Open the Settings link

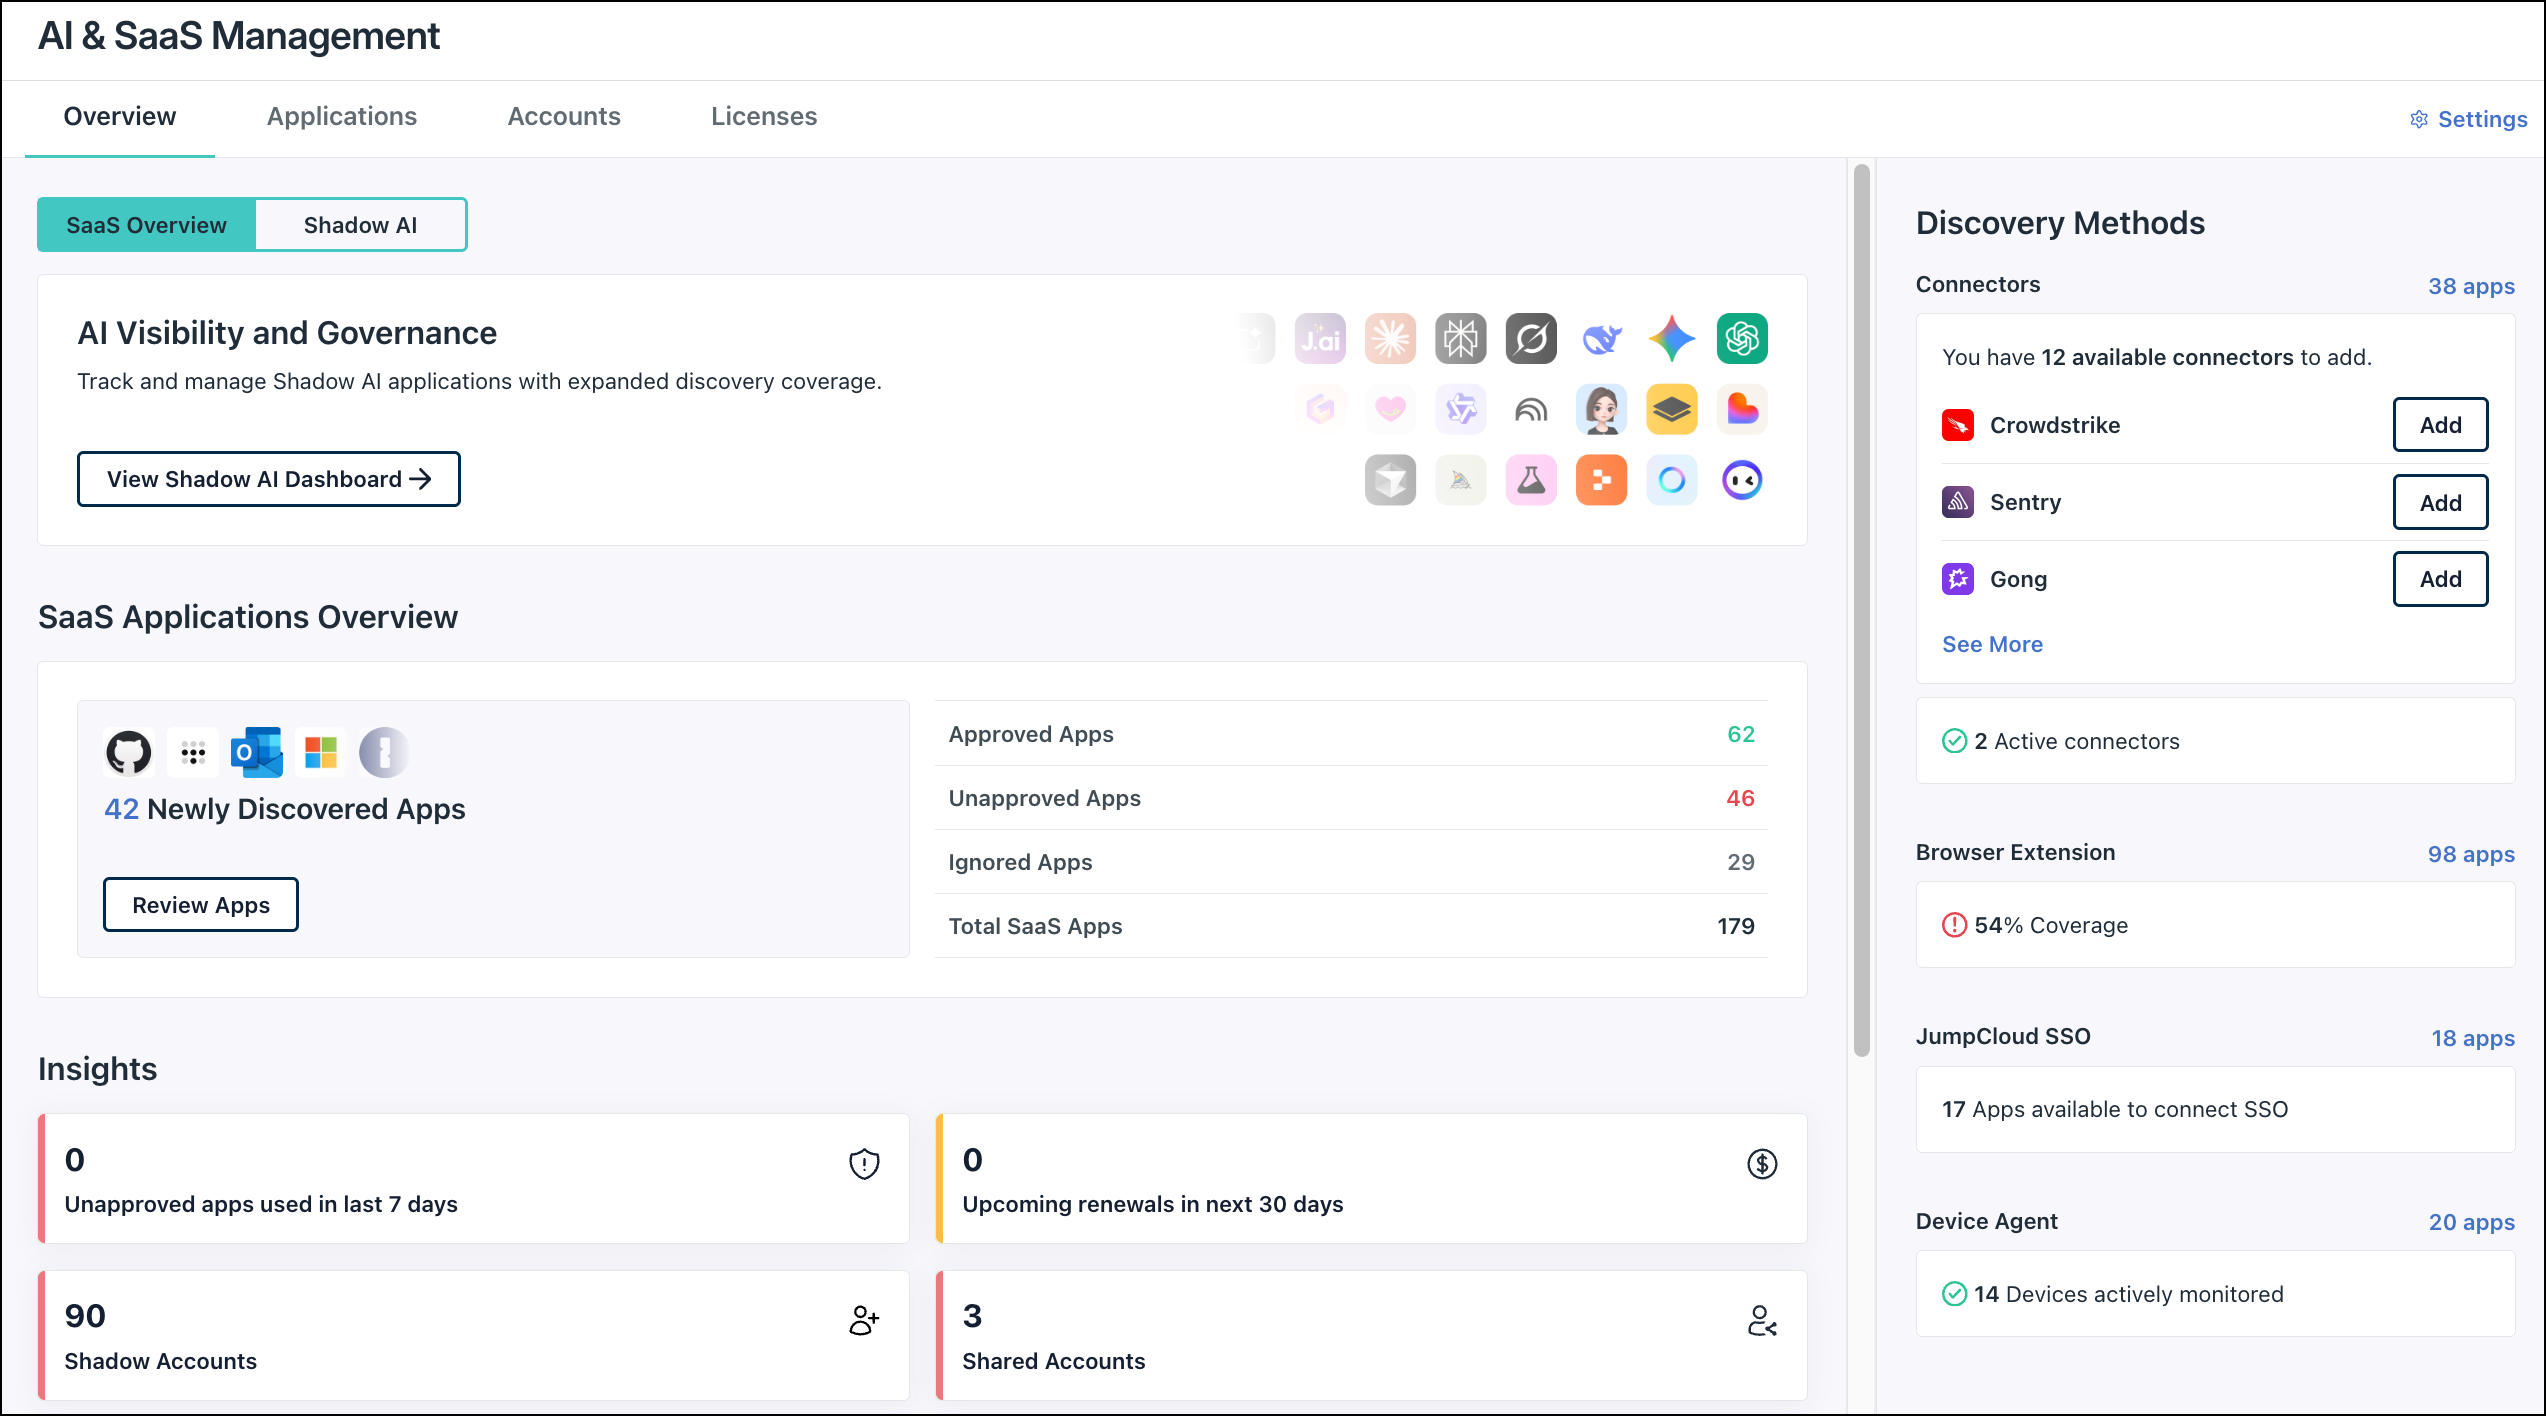pos(2466,118)
